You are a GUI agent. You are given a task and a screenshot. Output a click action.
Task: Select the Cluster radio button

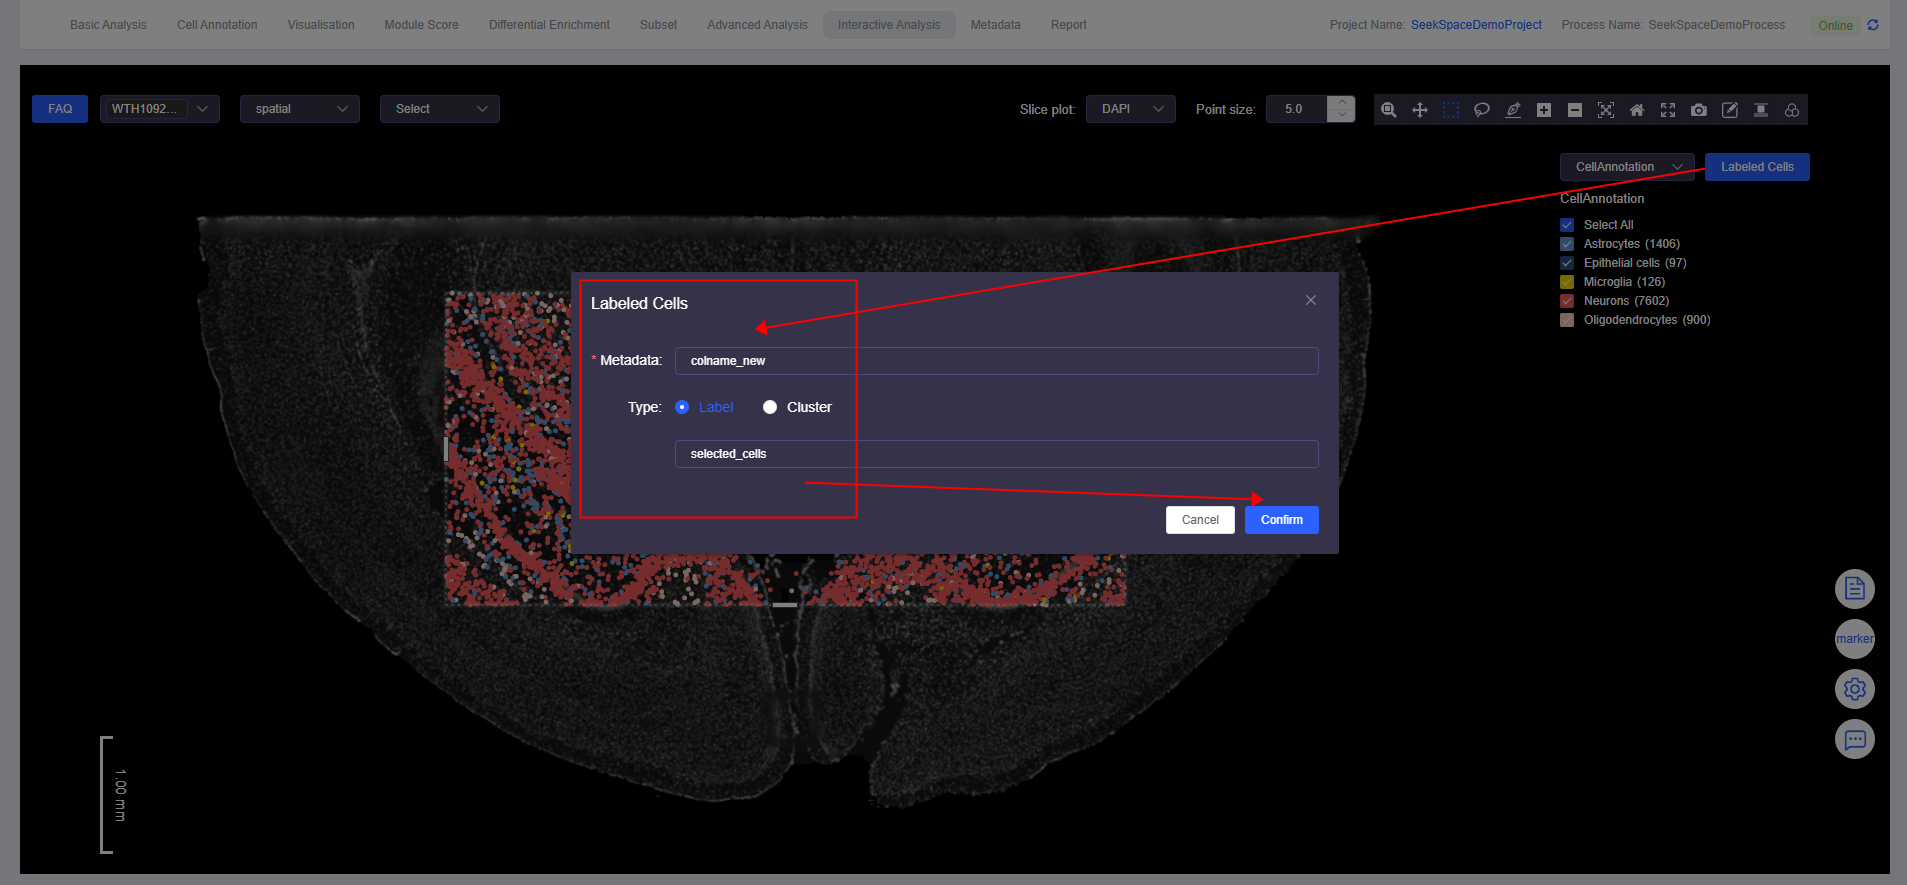770,407
